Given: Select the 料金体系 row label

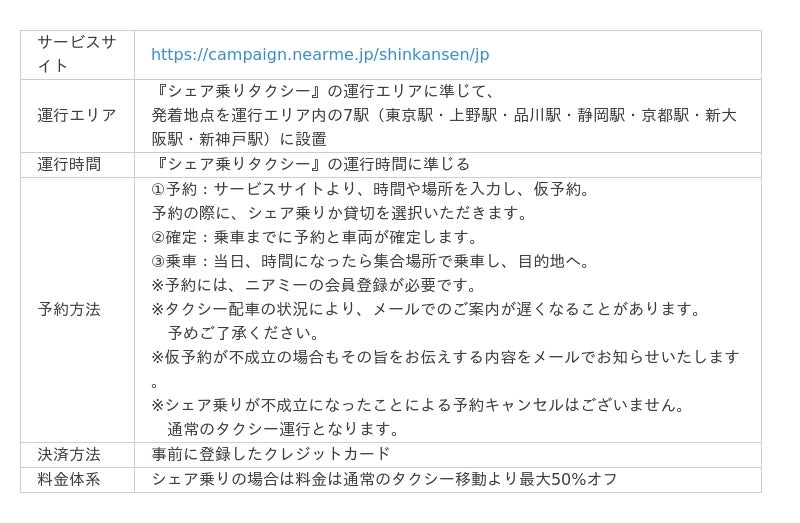Looking at the screenshot, I should coord(69,479).
